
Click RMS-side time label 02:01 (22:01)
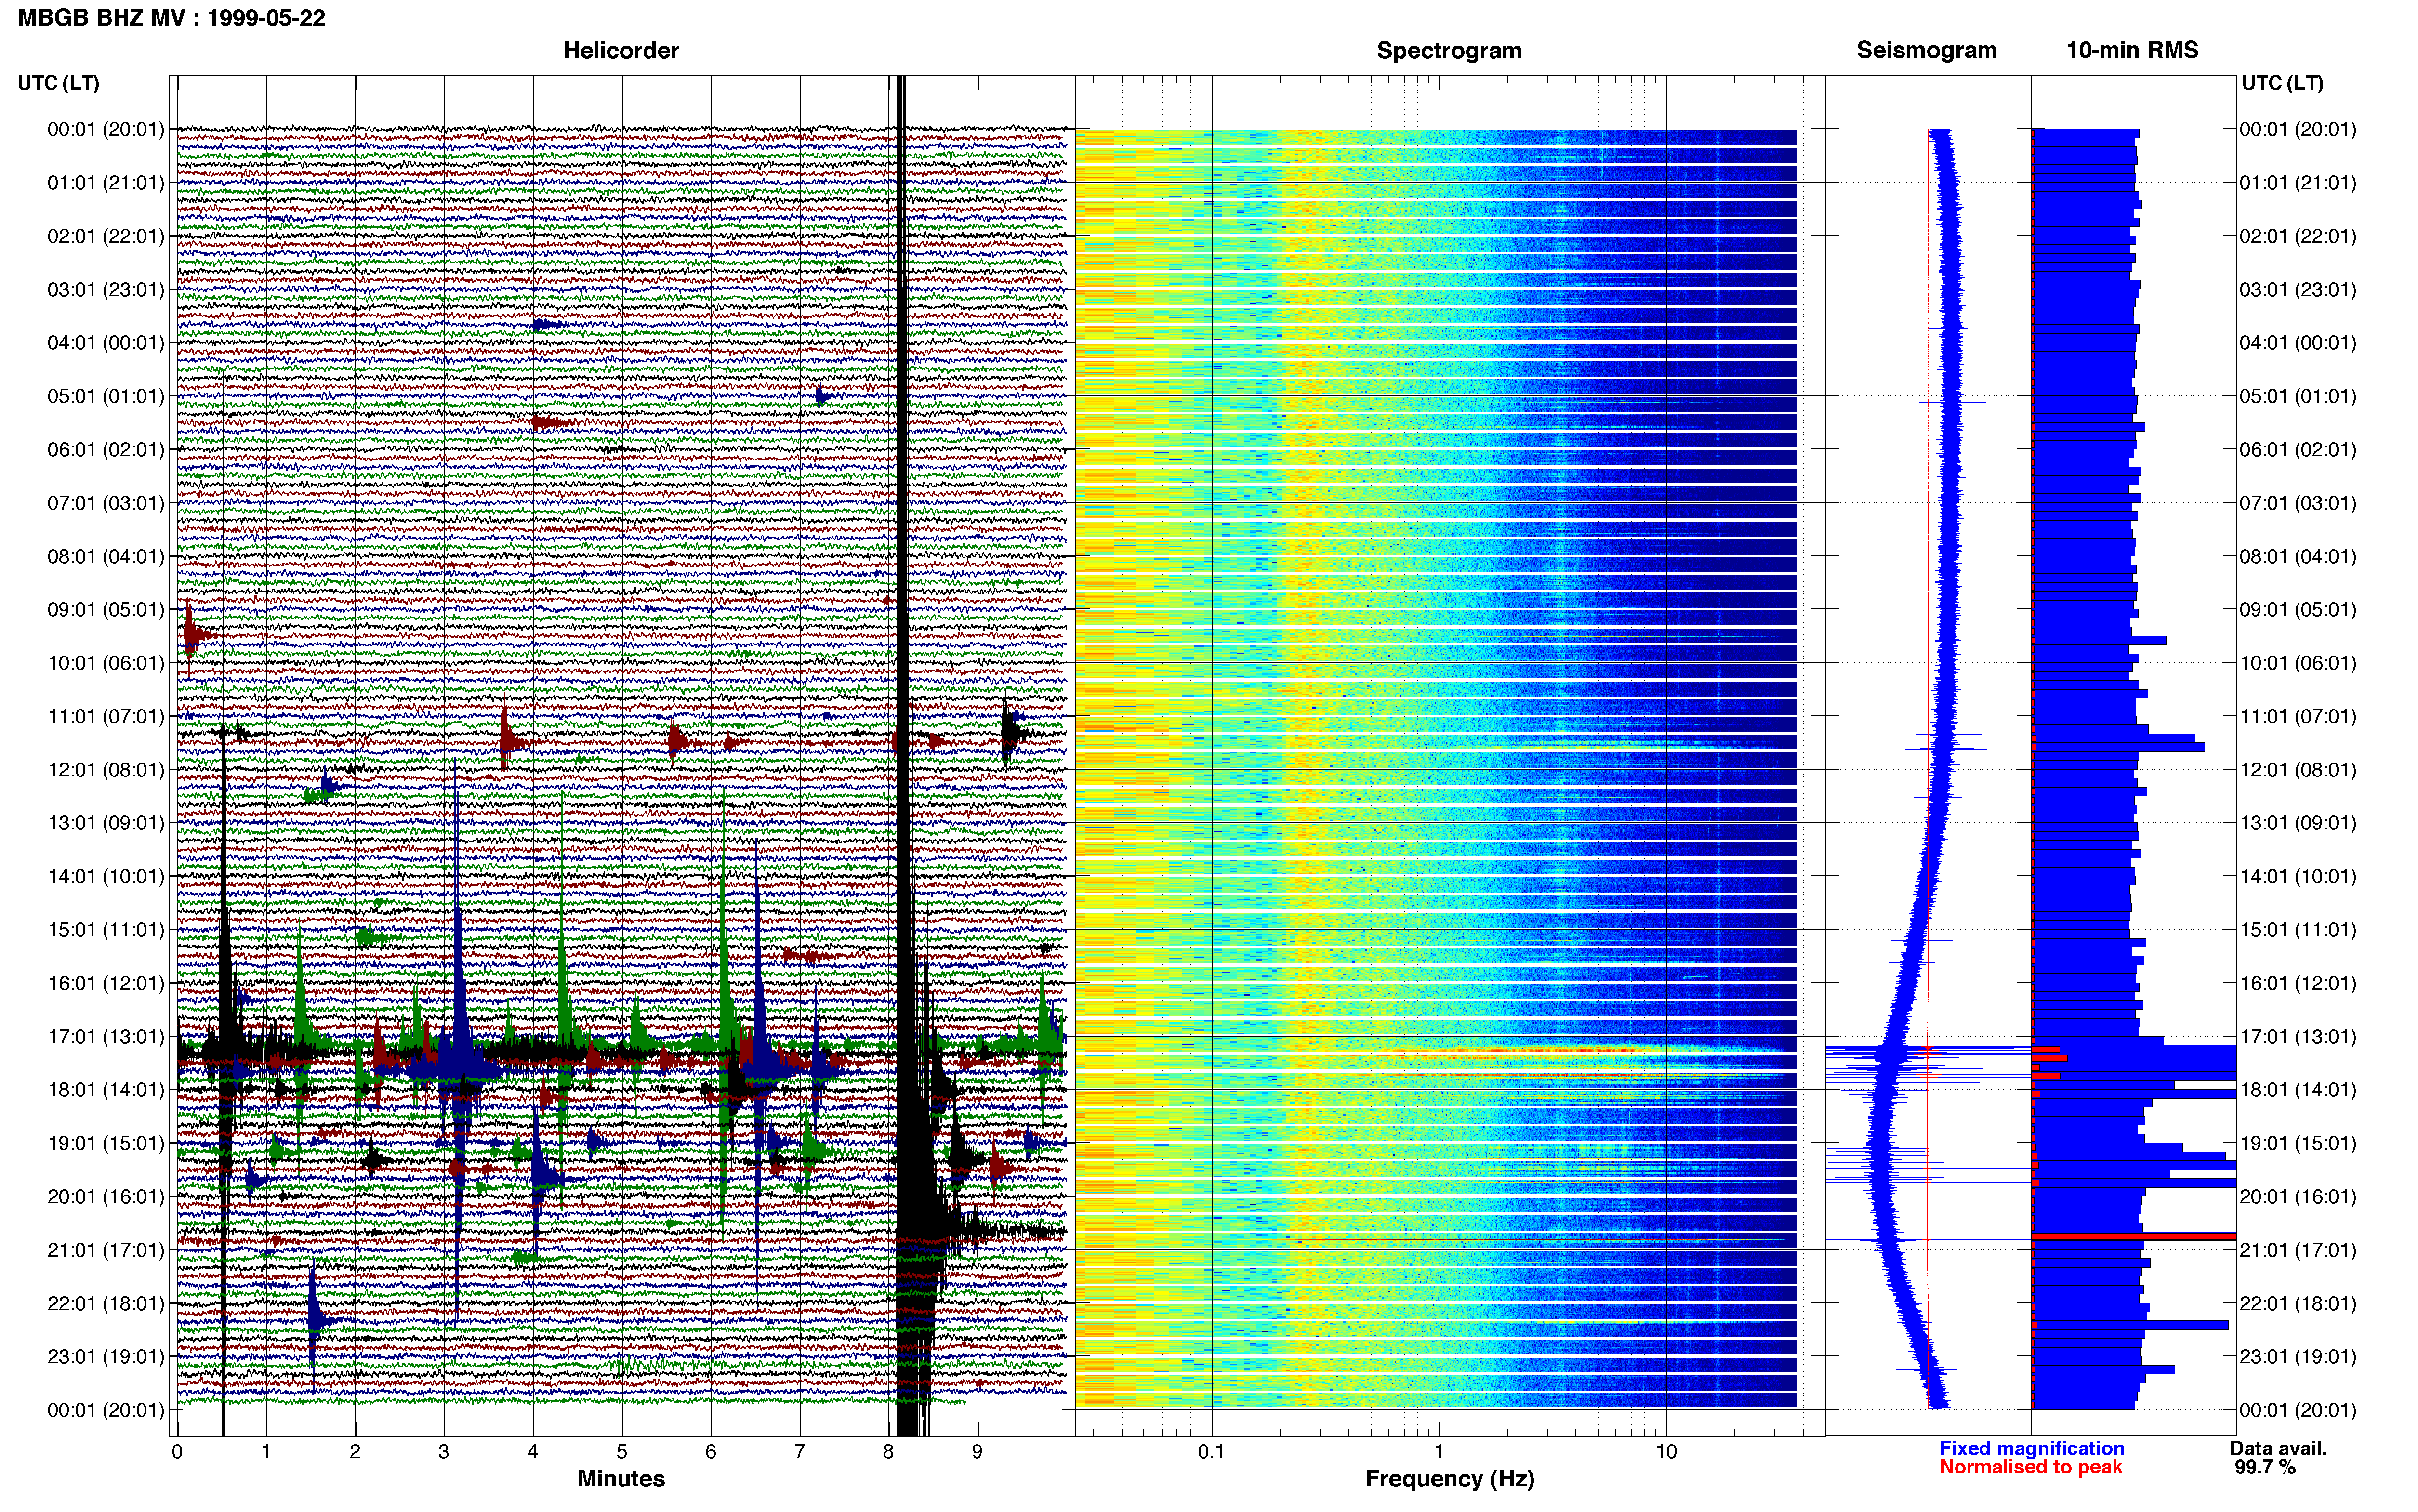pyautogui.click(x=2298, y=237)
